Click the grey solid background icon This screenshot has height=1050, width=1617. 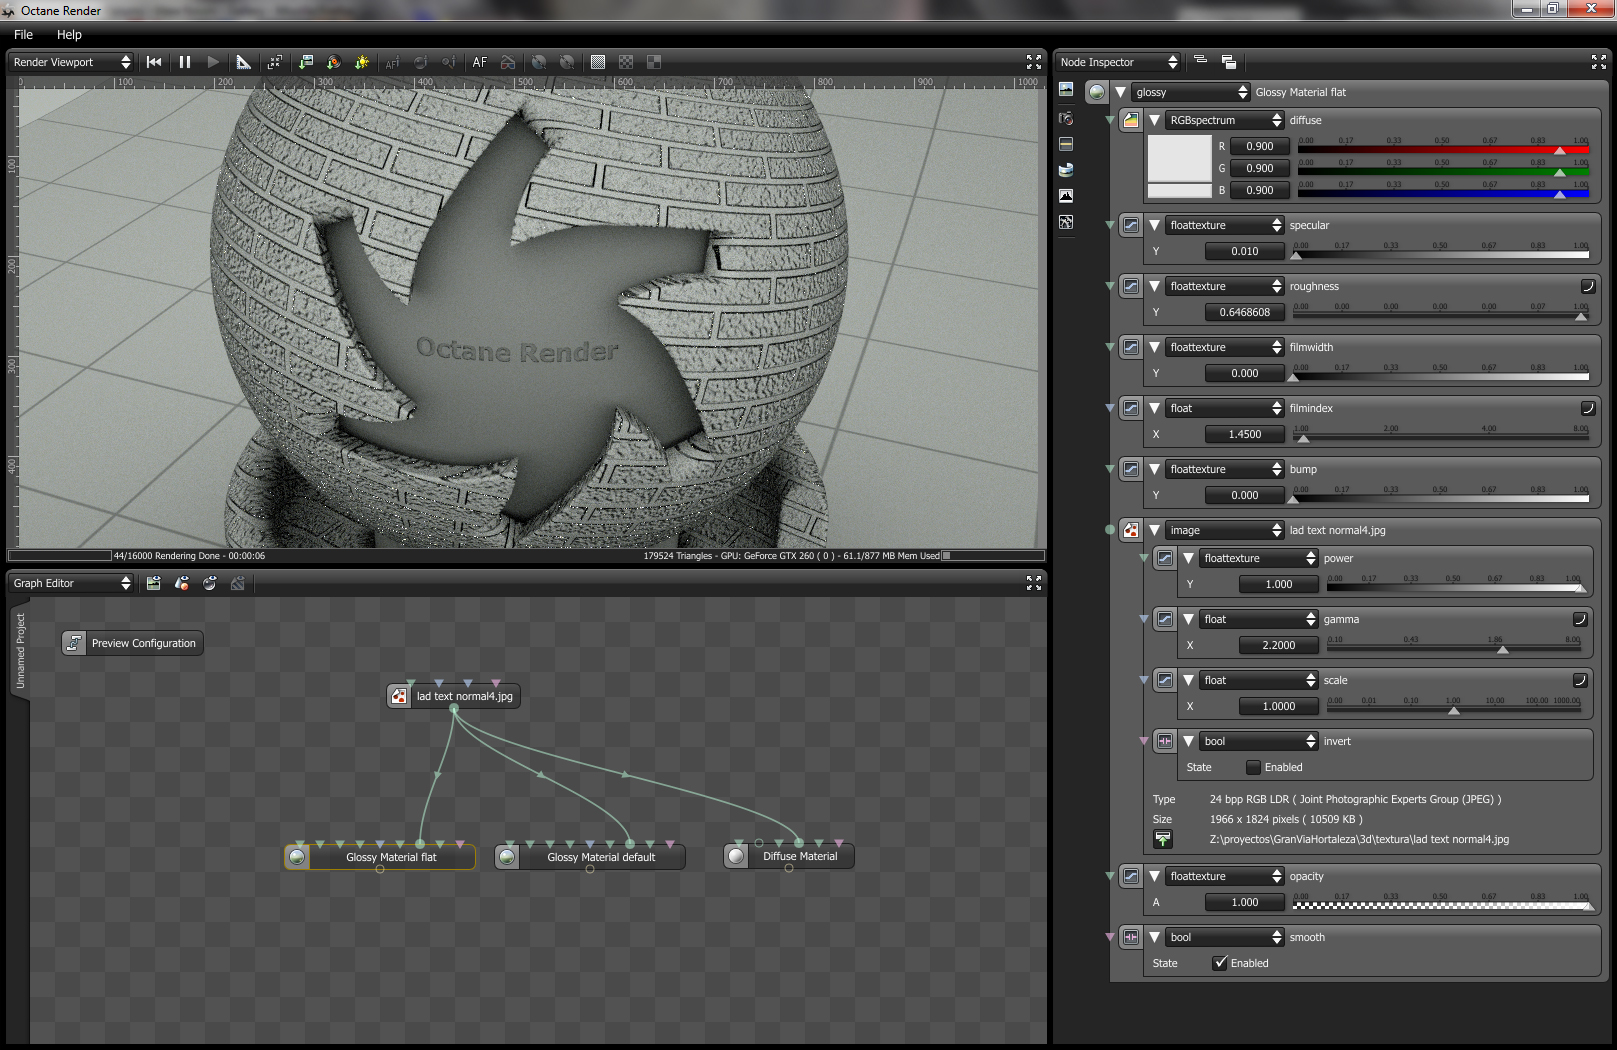click(x=598, y=62)
